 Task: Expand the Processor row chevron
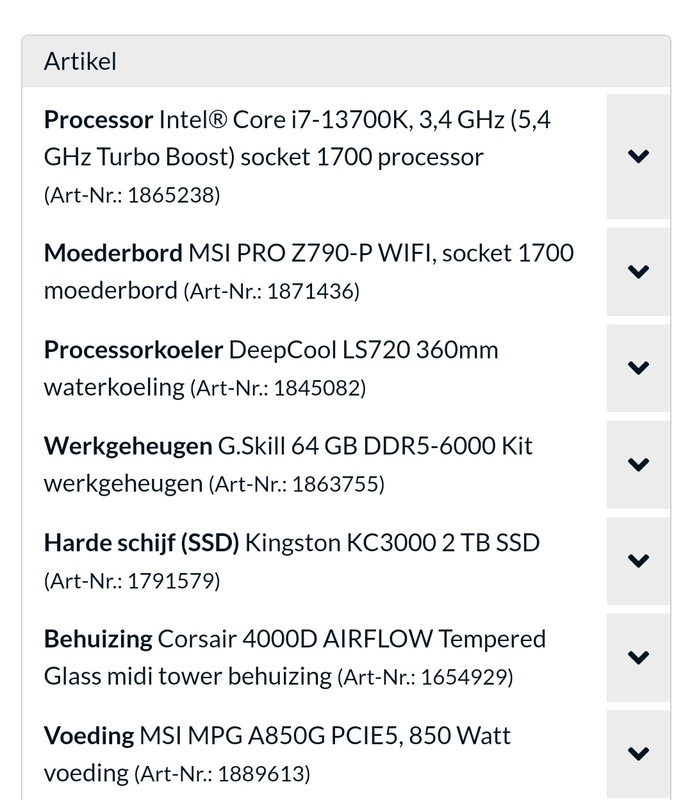[638, 156]
